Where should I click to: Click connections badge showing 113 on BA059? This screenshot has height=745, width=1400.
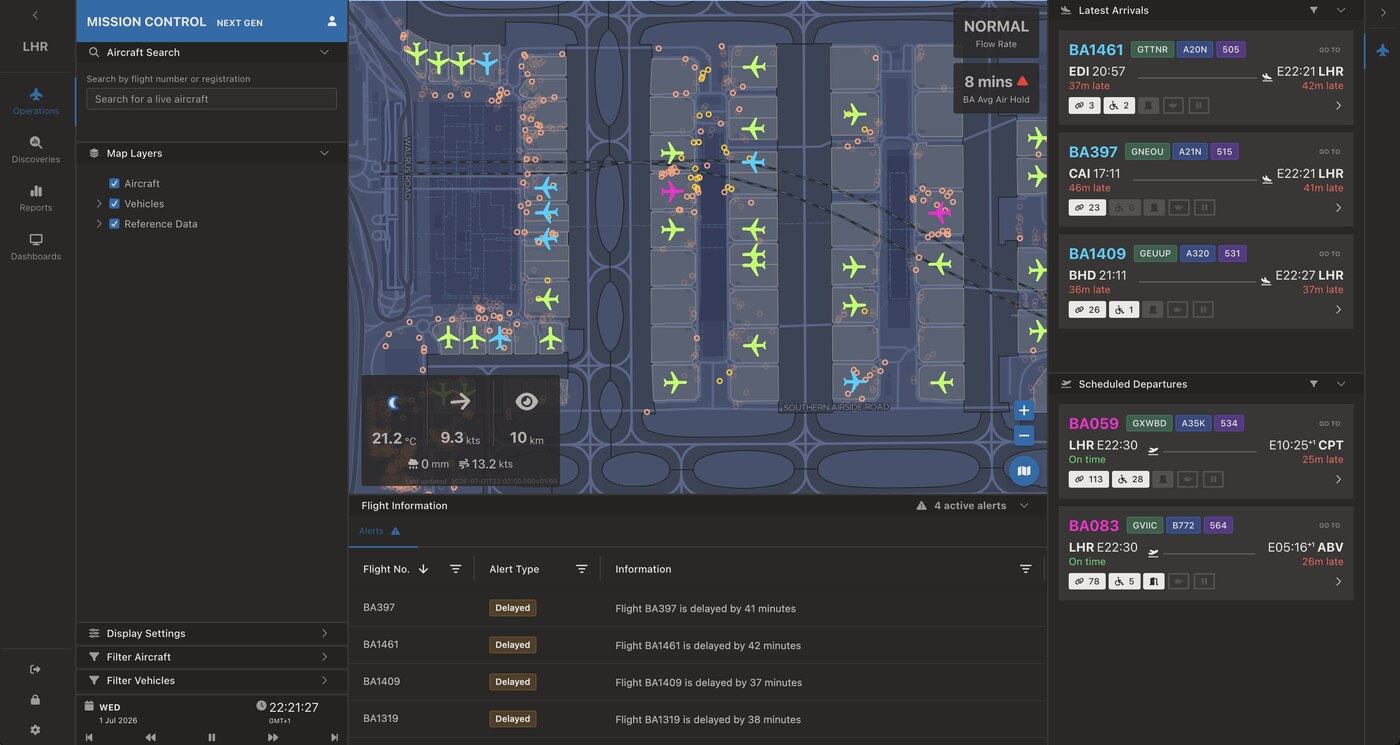(1089, 479)
